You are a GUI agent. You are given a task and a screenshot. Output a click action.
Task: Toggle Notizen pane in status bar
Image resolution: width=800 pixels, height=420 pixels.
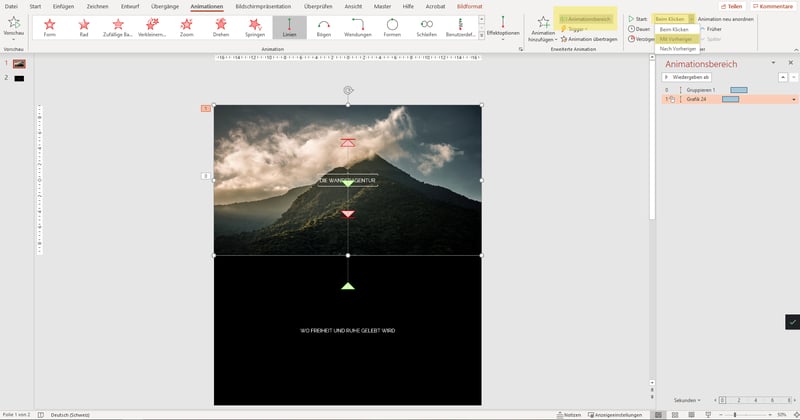click(569, 415)
